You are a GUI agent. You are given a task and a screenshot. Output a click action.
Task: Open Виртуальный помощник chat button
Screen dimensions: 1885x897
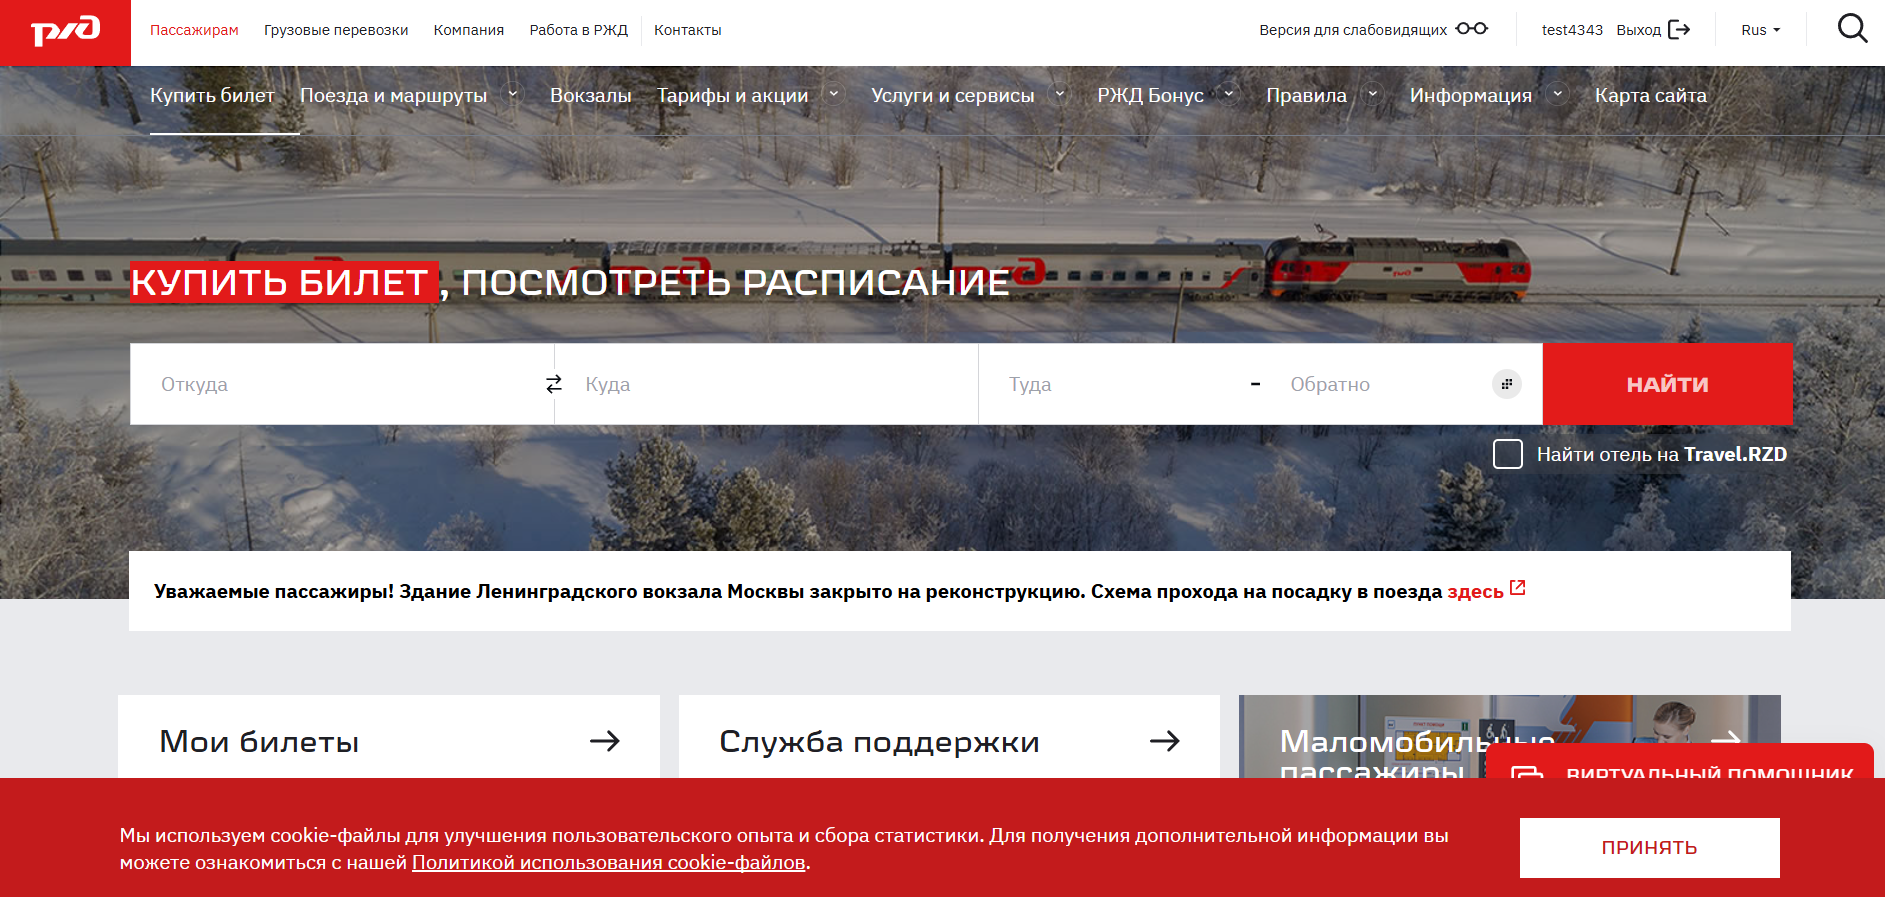(x=1680, y=762)
